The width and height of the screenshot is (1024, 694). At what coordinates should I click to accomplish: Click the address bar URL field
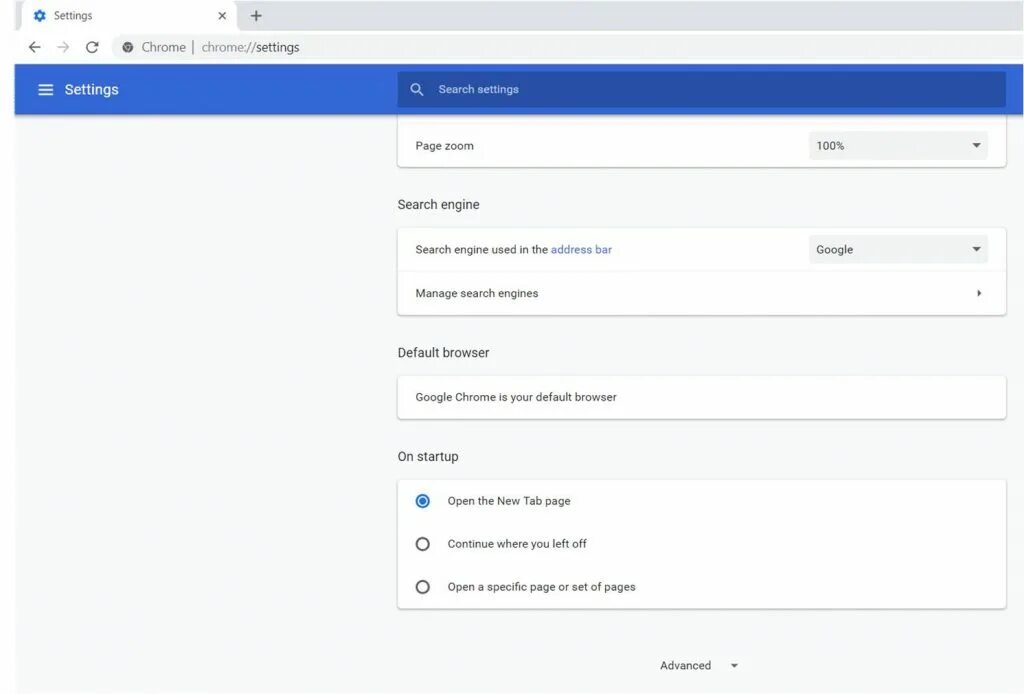(567, 47)
